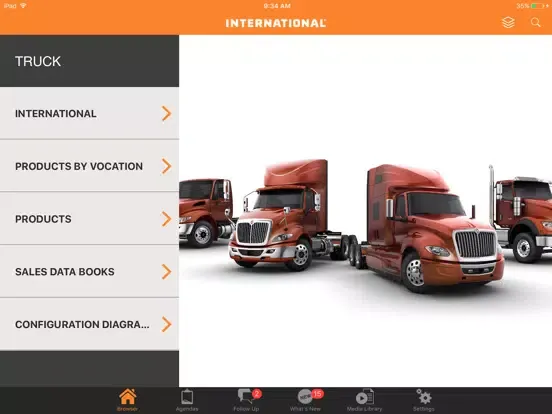
Task: Select the PRODUCTS menu label
Action: tap(43, 219)
